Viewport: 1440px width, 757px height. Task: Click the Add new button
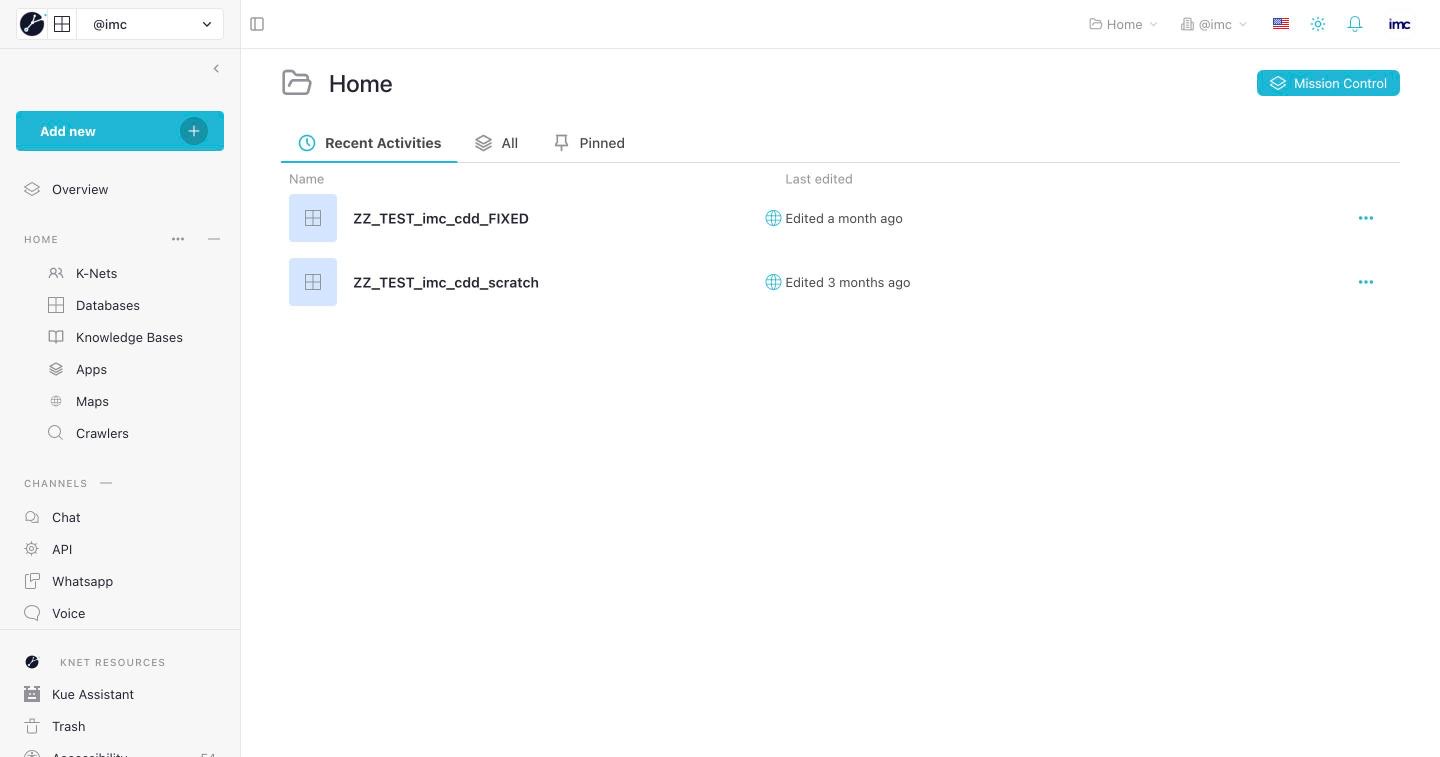click(120, 131)
